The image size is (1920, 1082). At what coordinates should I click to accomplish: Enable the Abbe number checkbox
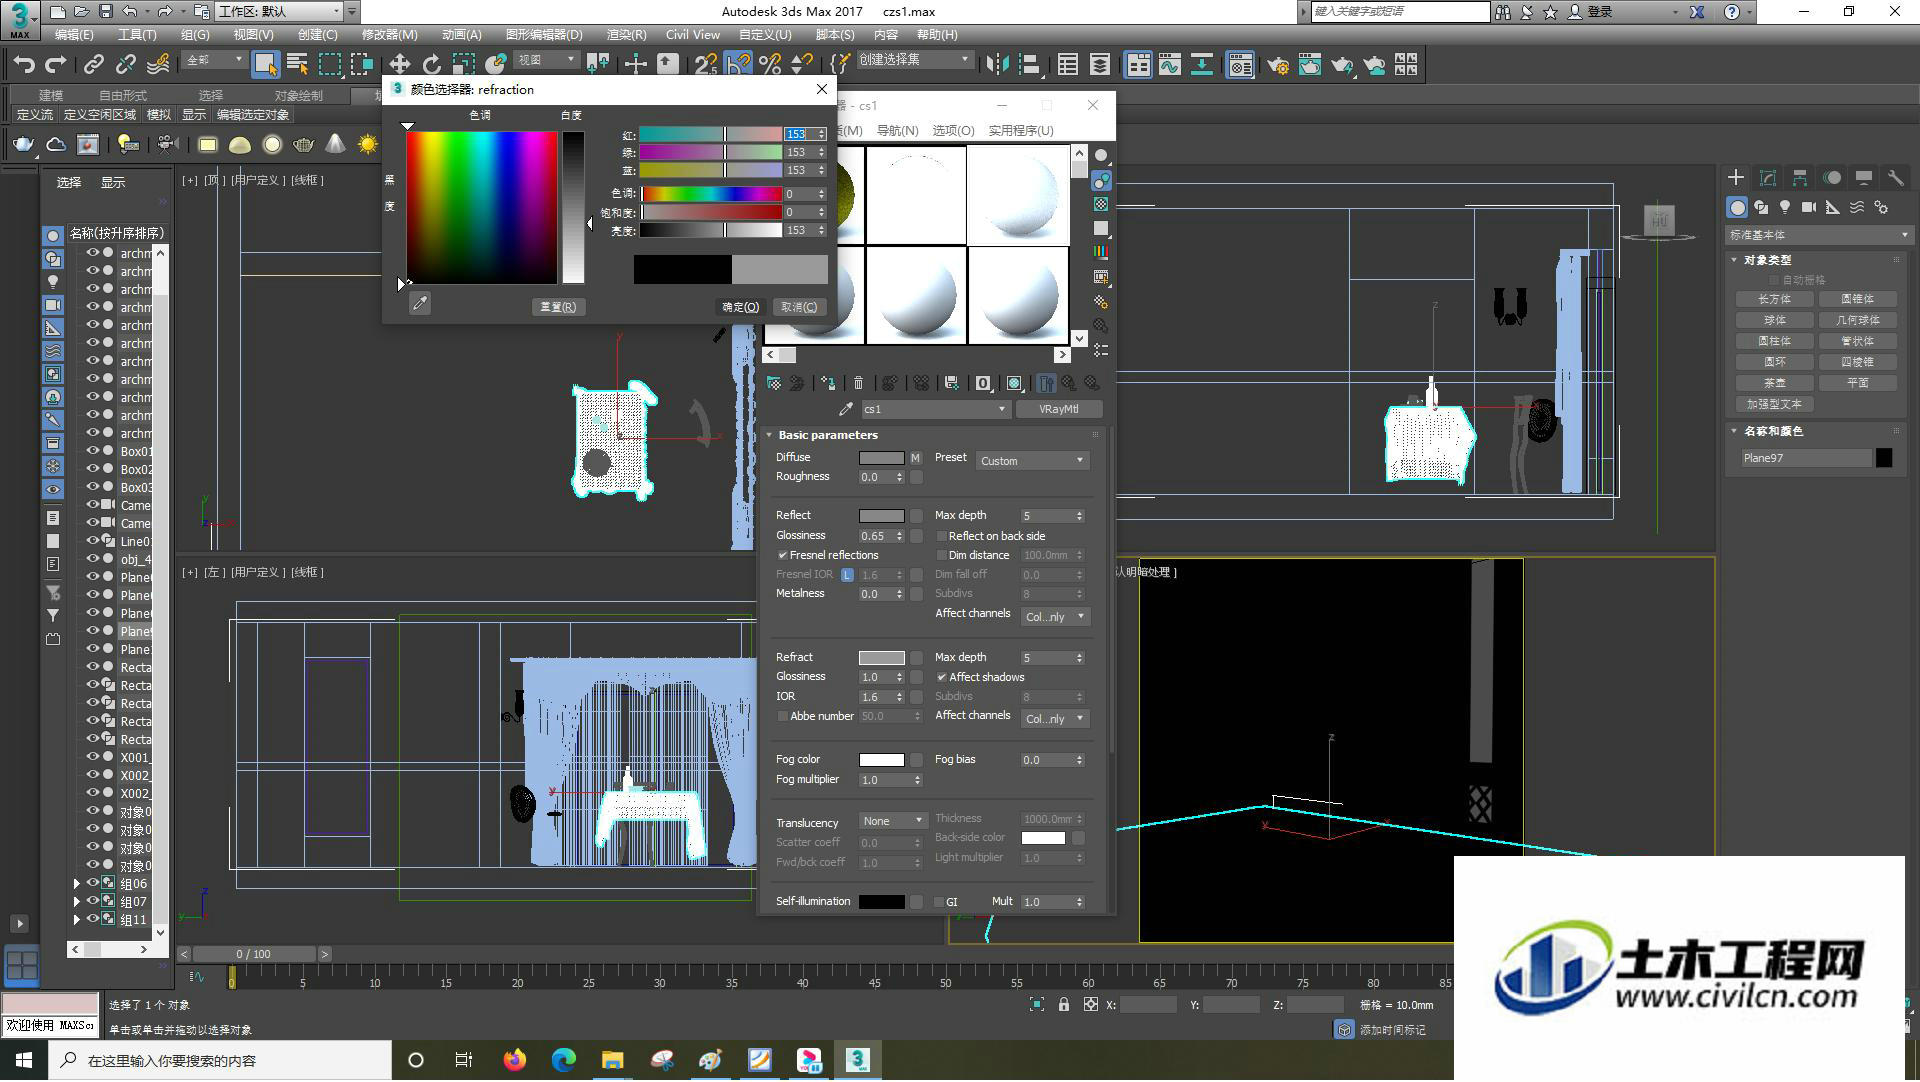[x=783, y=716]
